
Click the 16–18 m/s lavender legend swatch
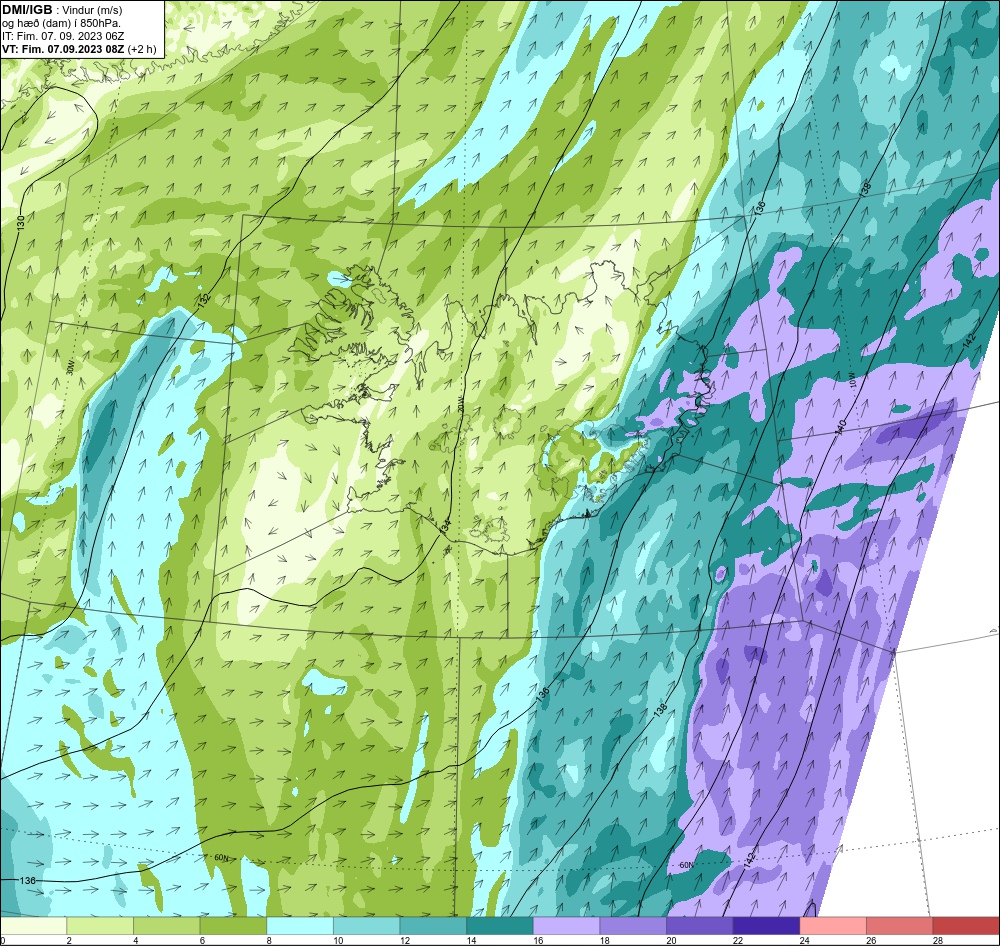point(566,926)
